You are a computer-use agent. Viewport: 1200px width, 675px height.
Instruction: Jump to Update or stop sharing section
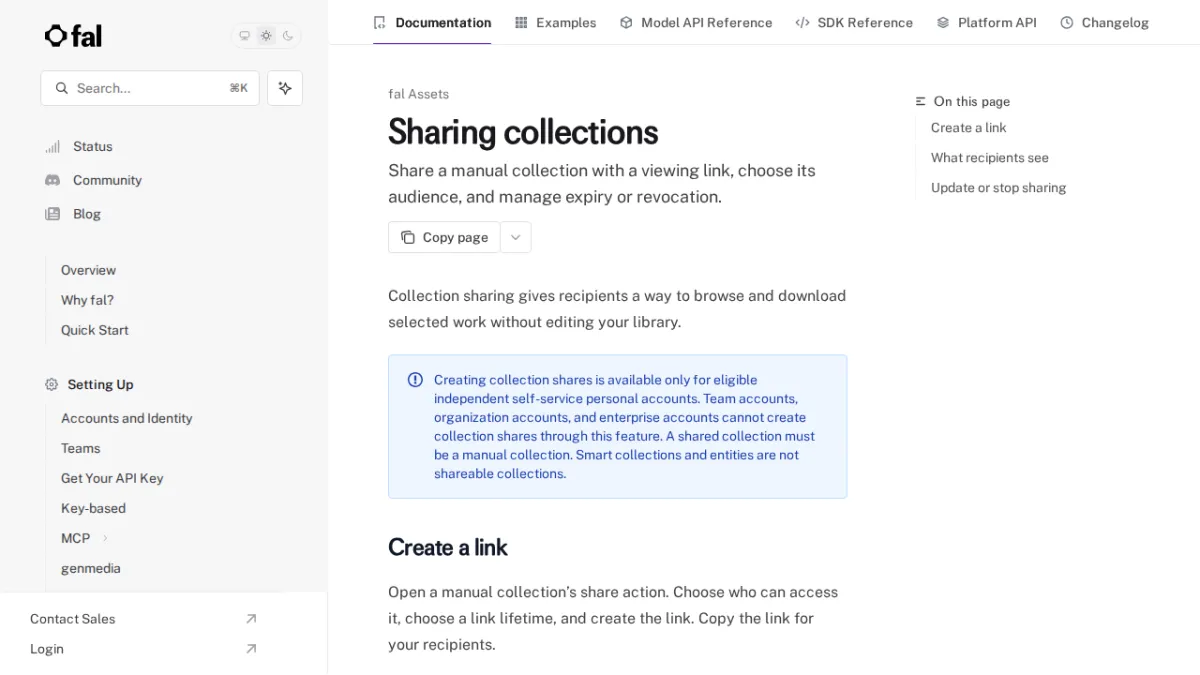pos(998,188)
